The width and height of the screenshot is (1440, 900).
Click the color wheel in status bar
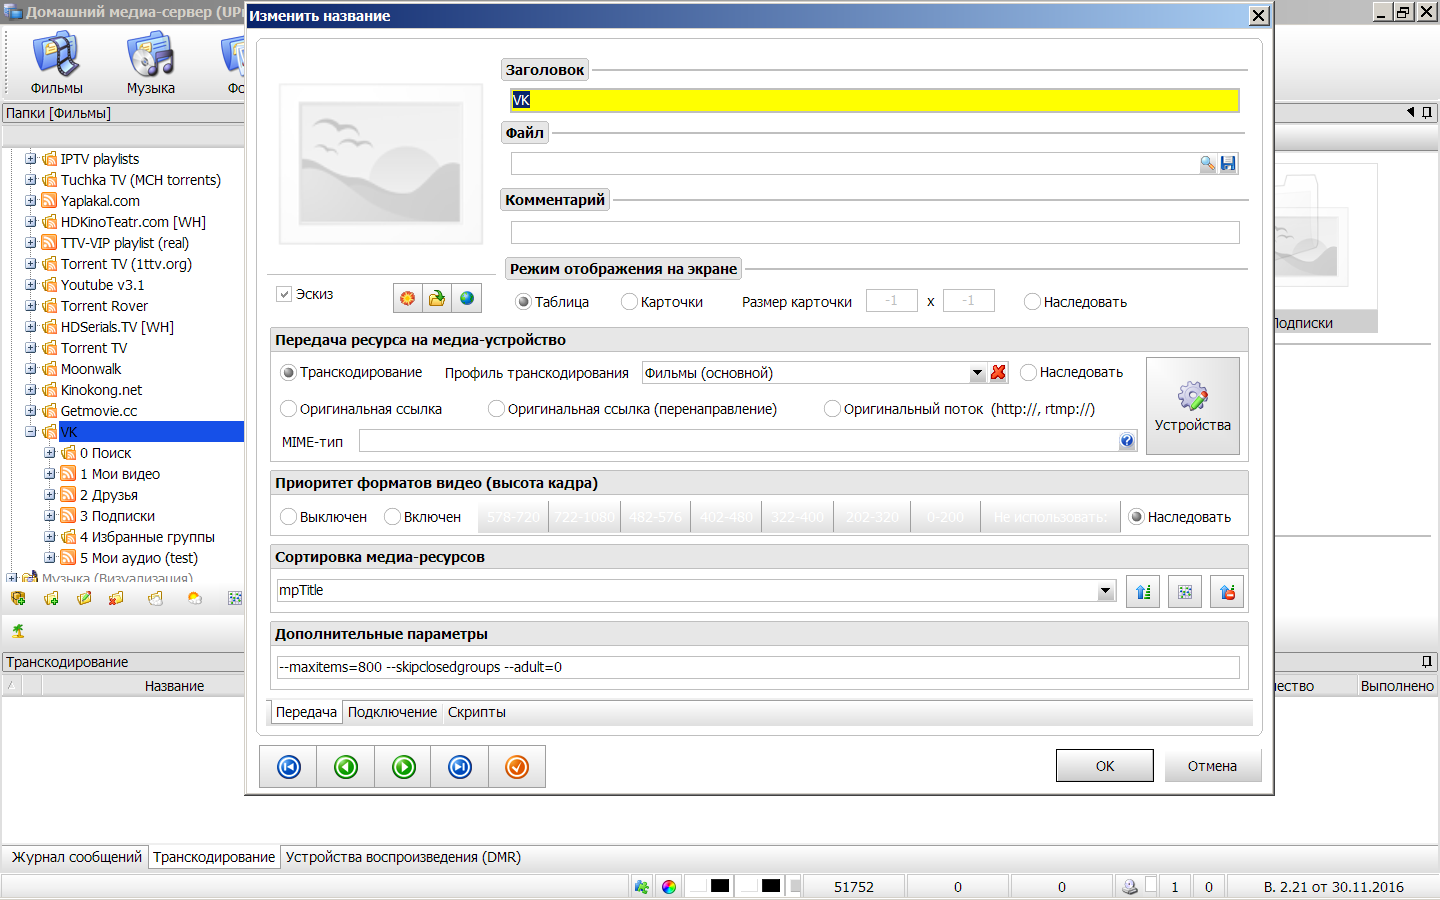(x=669, y=887)
